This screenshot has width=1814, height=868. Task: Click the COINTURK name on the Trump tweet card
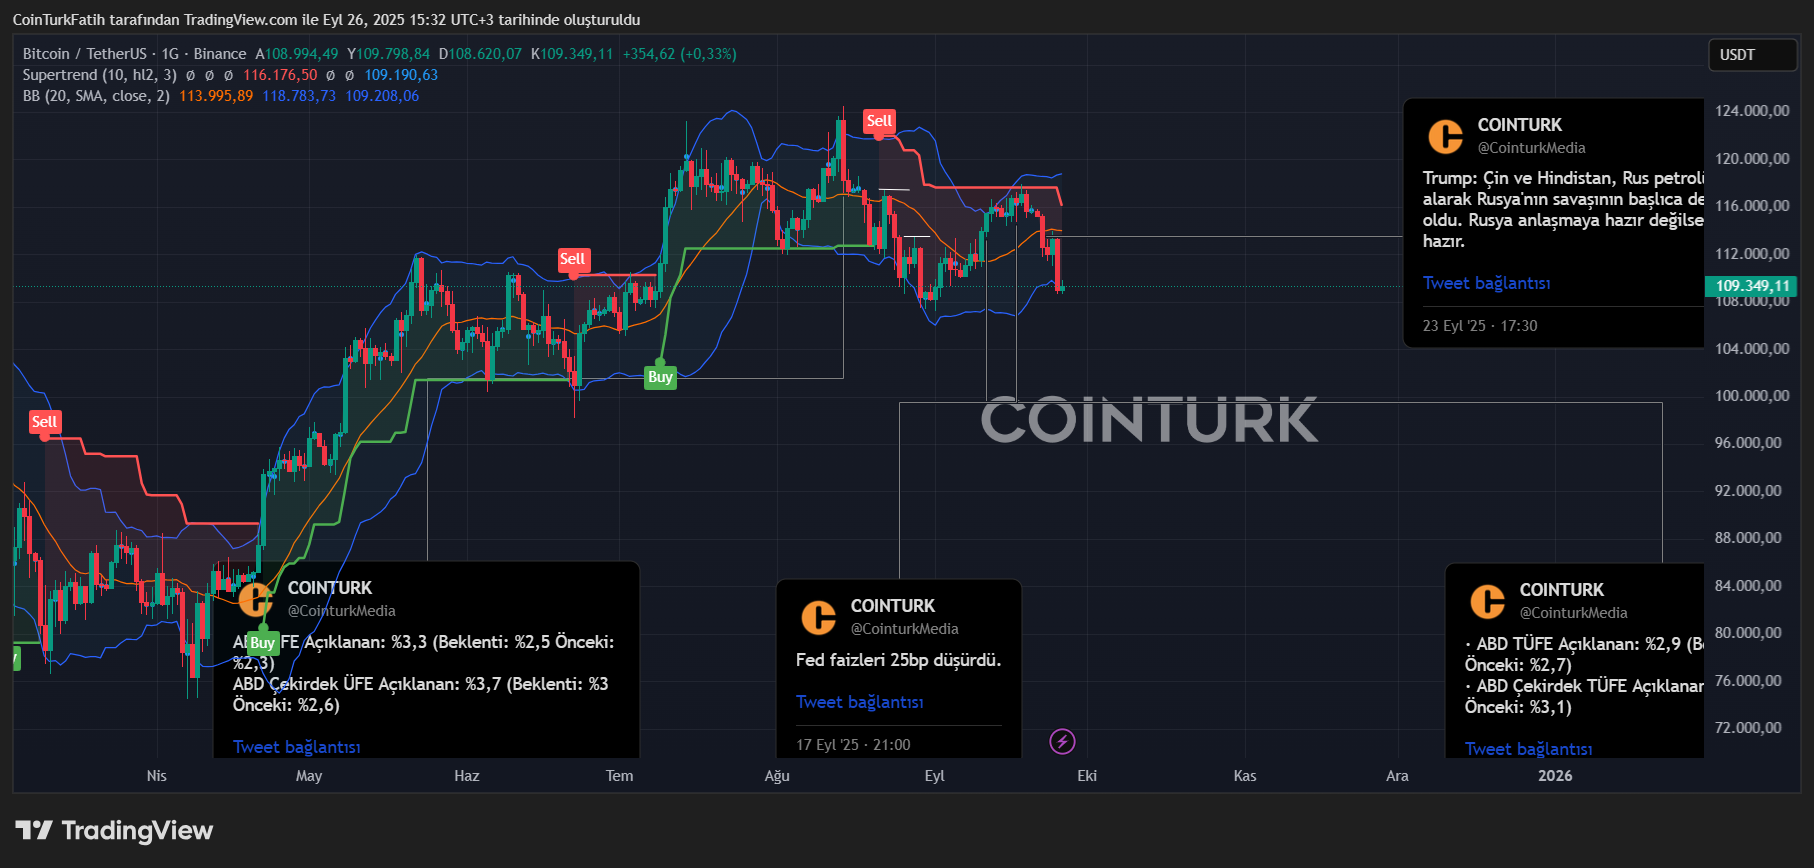1520,125
